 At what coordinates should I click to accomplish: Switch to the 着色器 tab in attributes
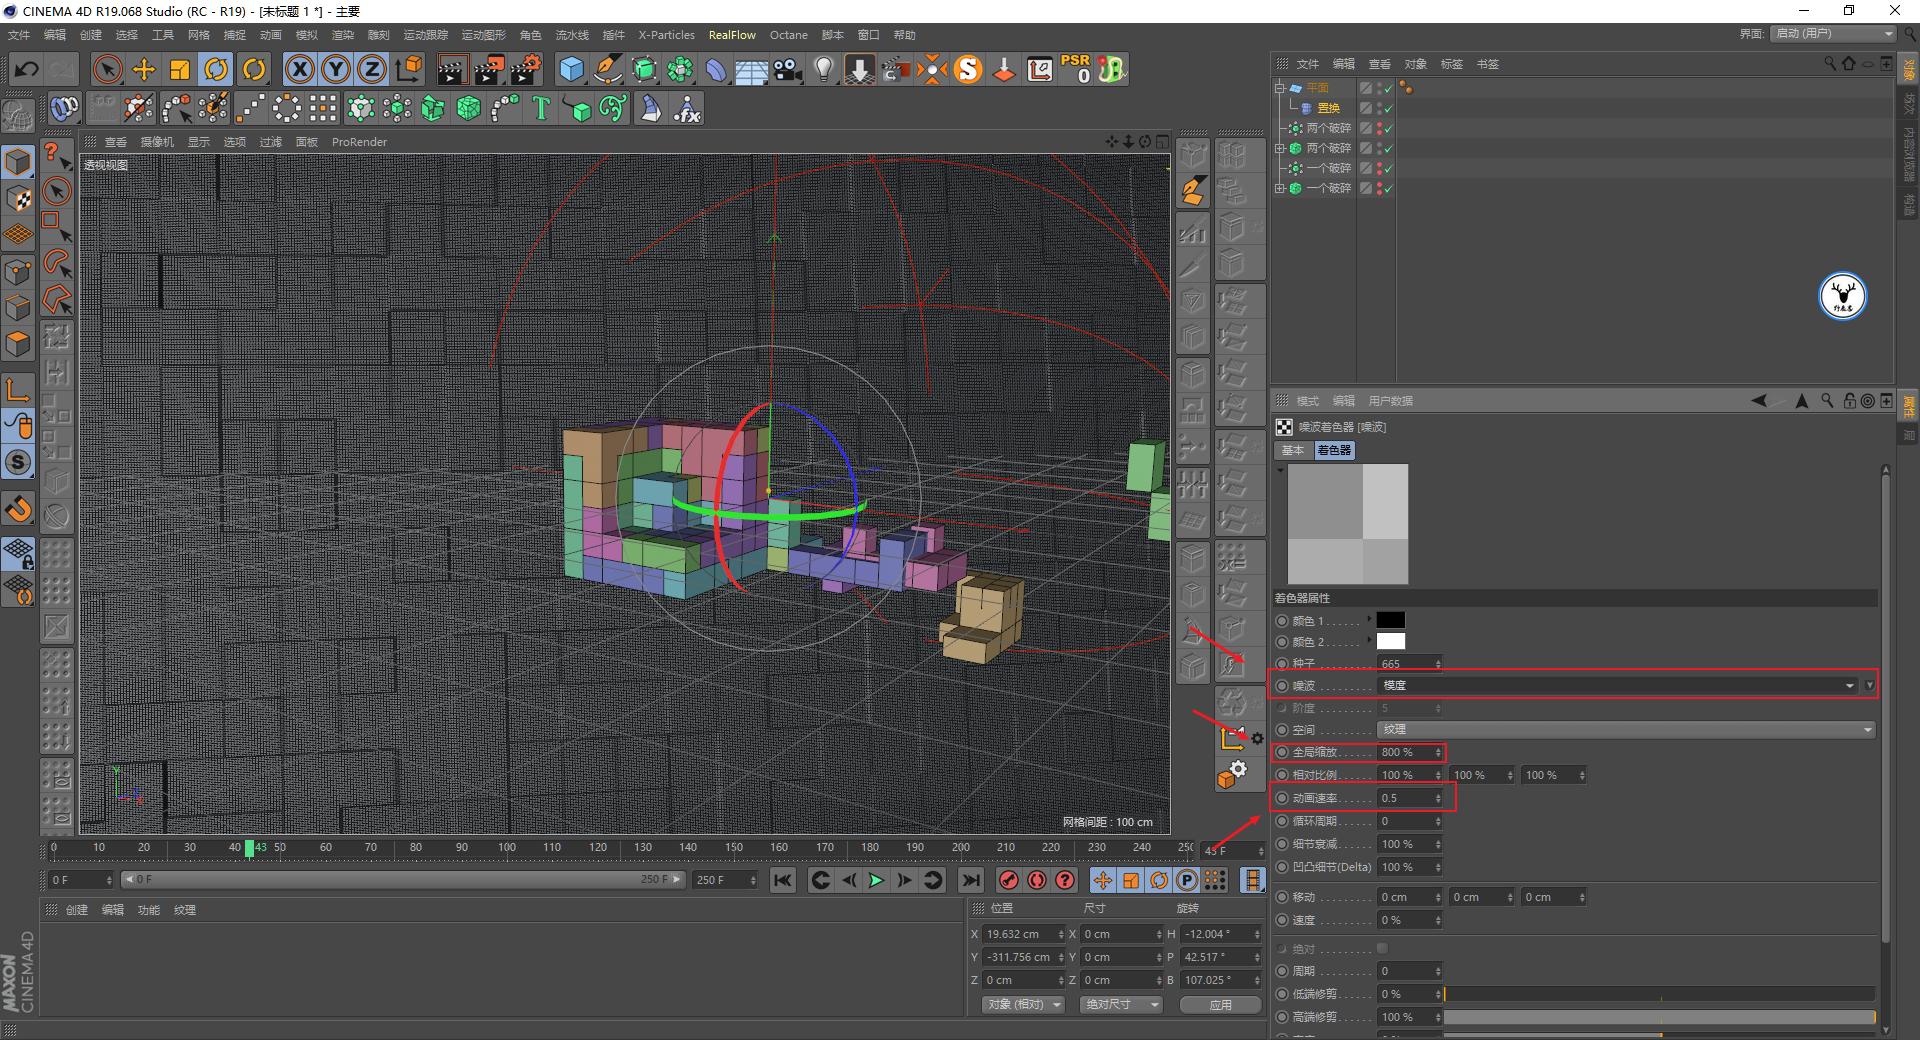[1337, 450]
